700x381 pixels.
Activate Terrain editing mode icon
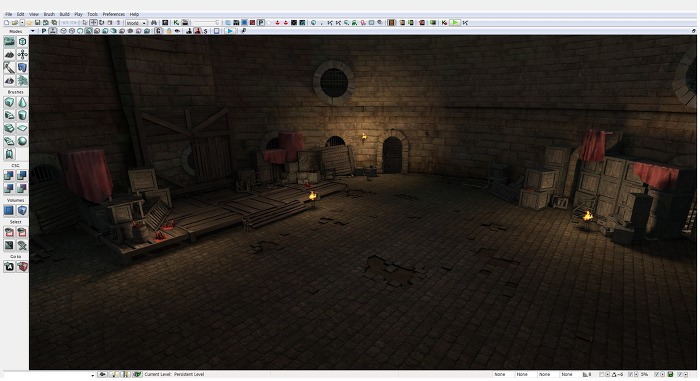point(9,54)
